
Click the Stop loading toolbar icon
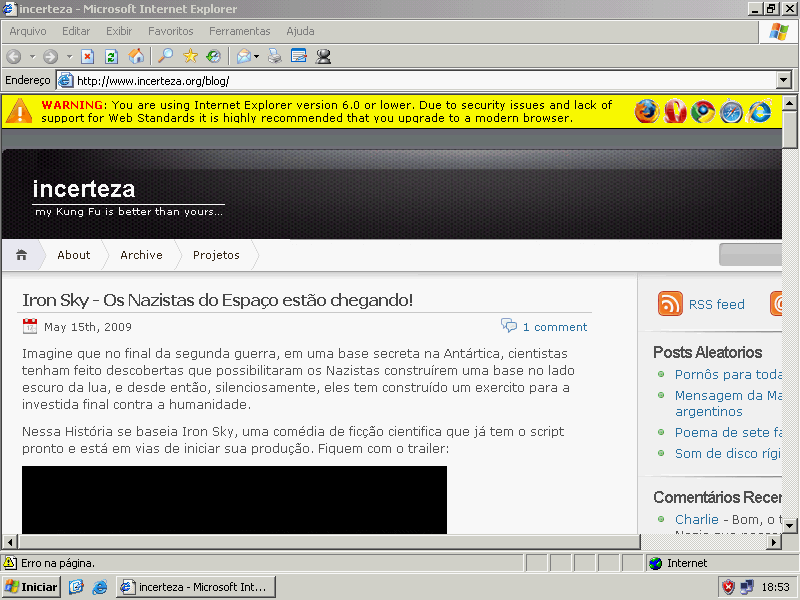pos(88,57)
